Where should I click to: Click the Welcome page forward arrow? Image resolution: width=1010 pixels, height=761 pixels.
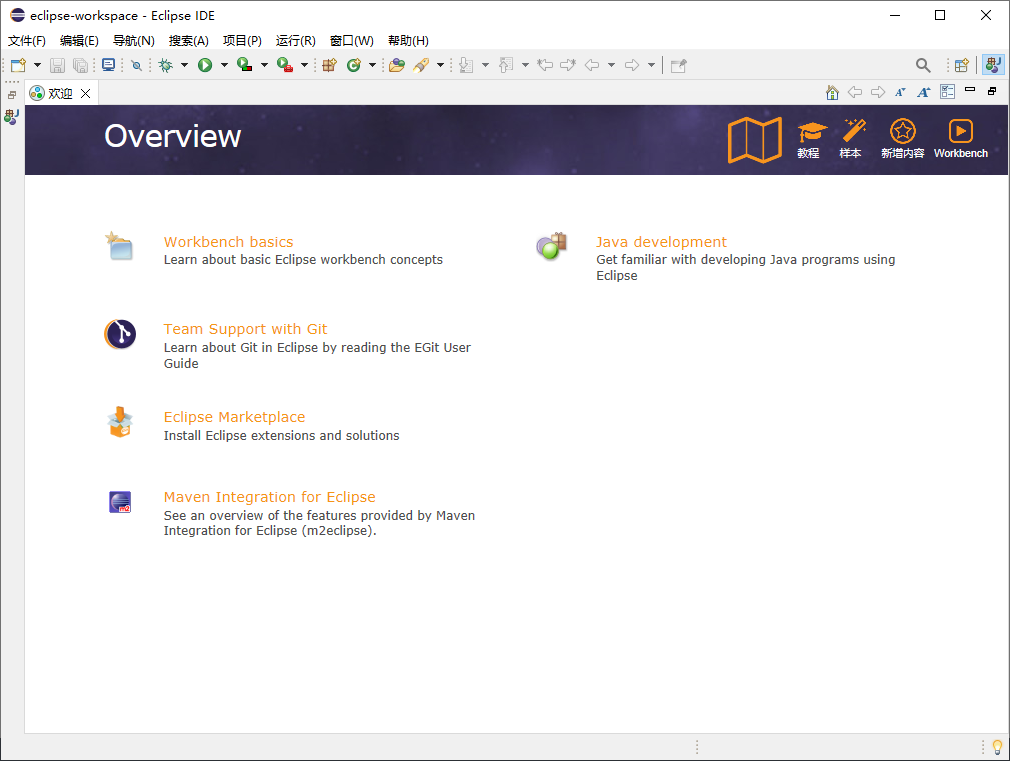[x=878, y=92]
